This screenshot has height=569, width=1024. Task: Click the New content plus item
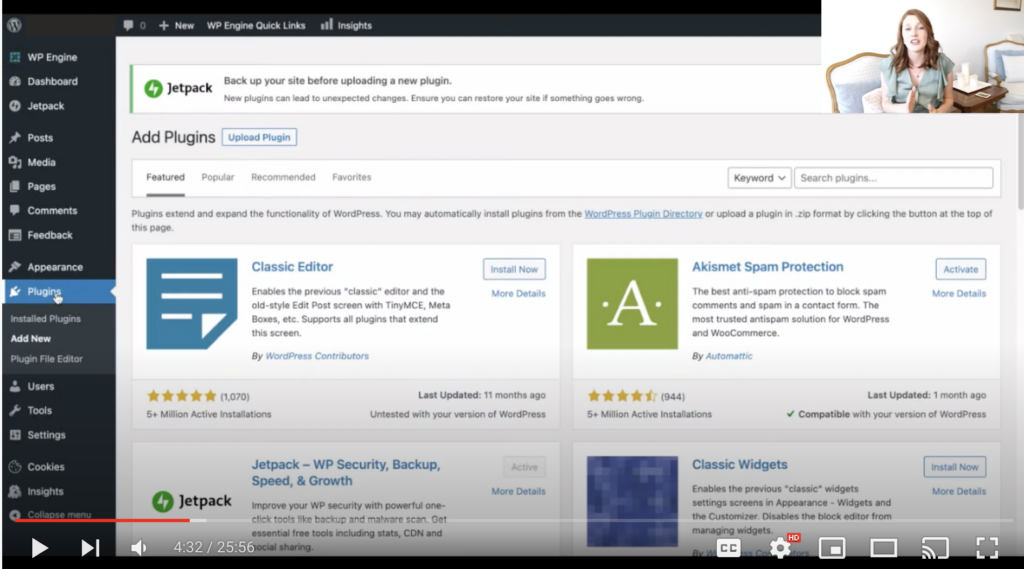pyautogui.click(x=176, y=25)
